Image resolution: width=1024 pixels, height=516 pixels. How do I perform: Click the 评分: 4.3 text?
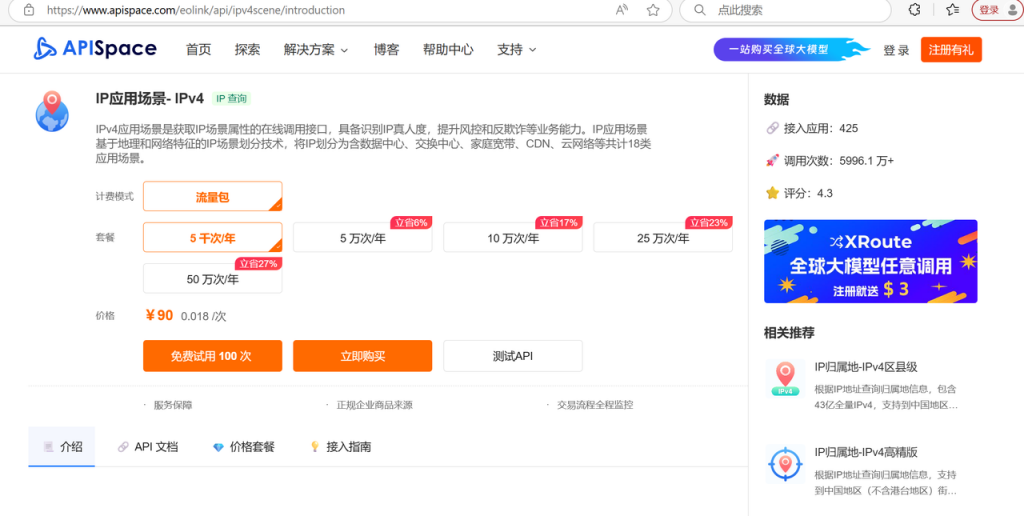point(808,193)
